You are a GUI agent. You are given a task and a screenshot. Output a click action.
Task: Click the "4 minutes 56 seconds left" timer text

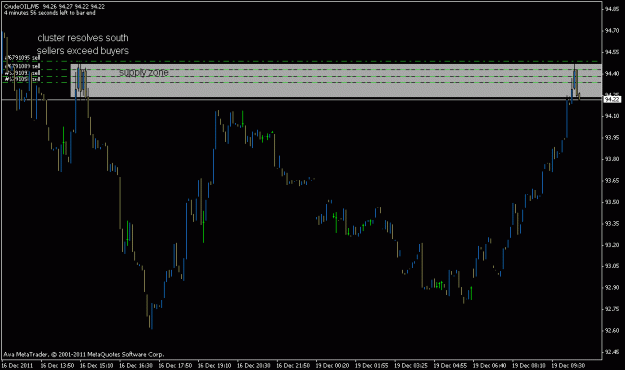(x=50, y=13)
